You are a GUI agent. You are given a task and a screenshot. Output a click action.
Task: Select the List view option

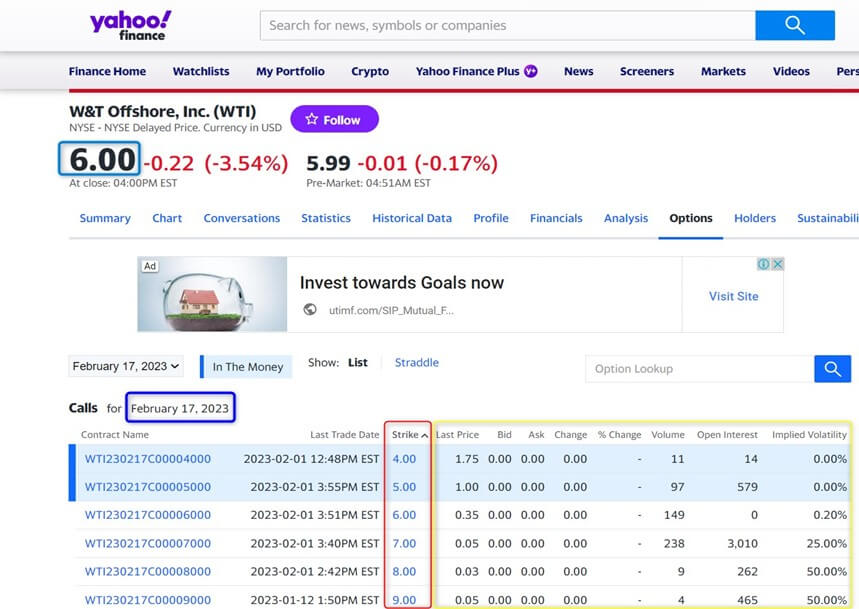(358, 363)
